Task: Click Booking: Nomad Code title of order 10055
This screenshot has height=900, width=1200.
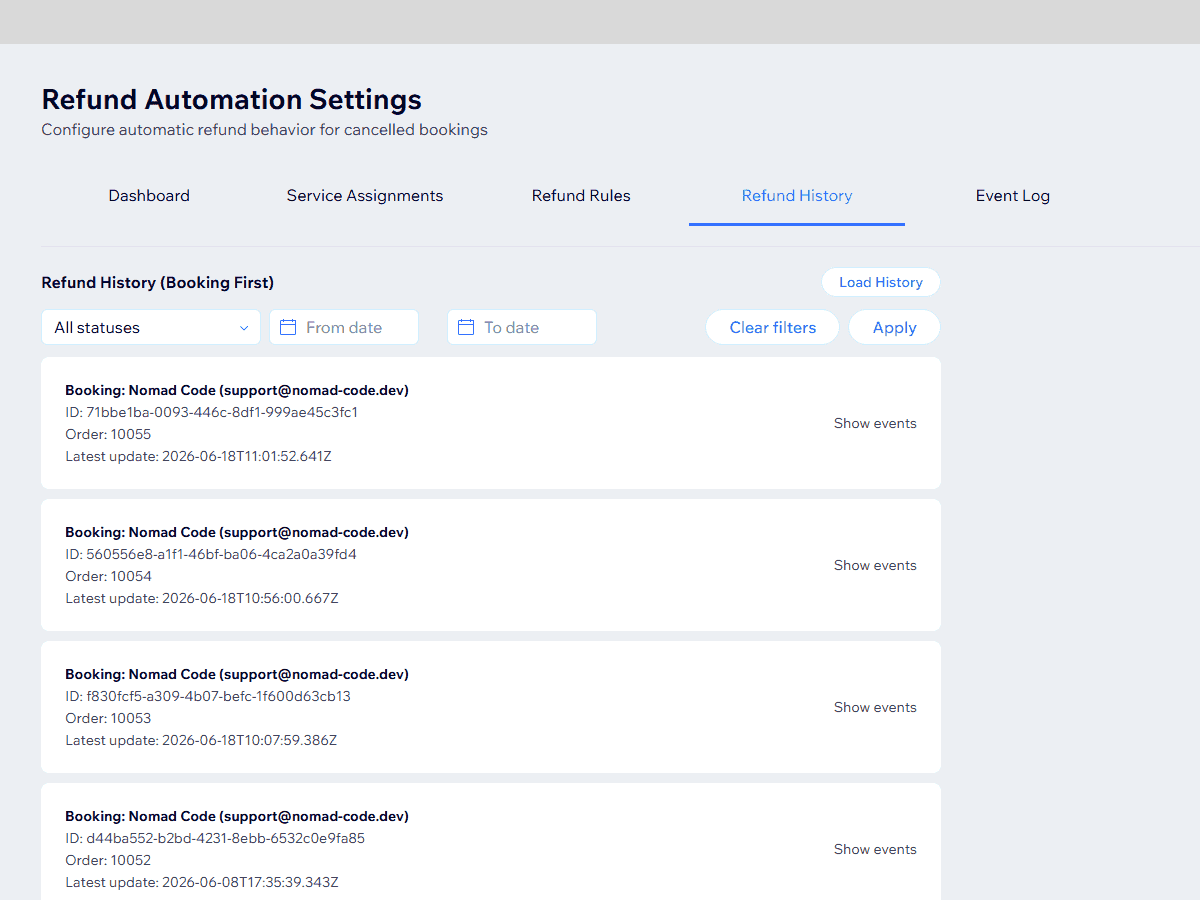Action: [237, 390]
